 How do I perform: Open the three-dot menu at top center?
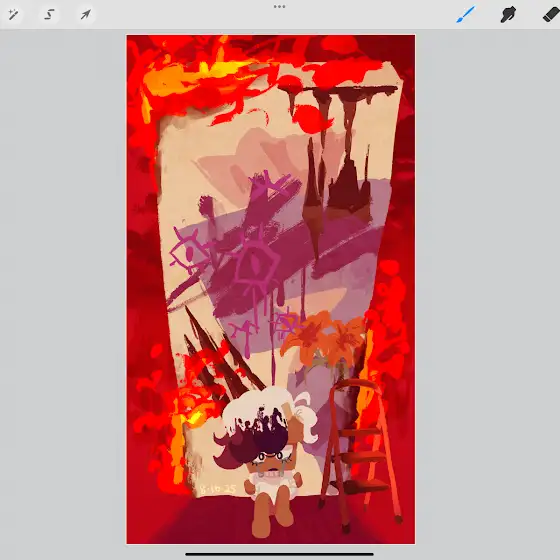pos(279,6)
